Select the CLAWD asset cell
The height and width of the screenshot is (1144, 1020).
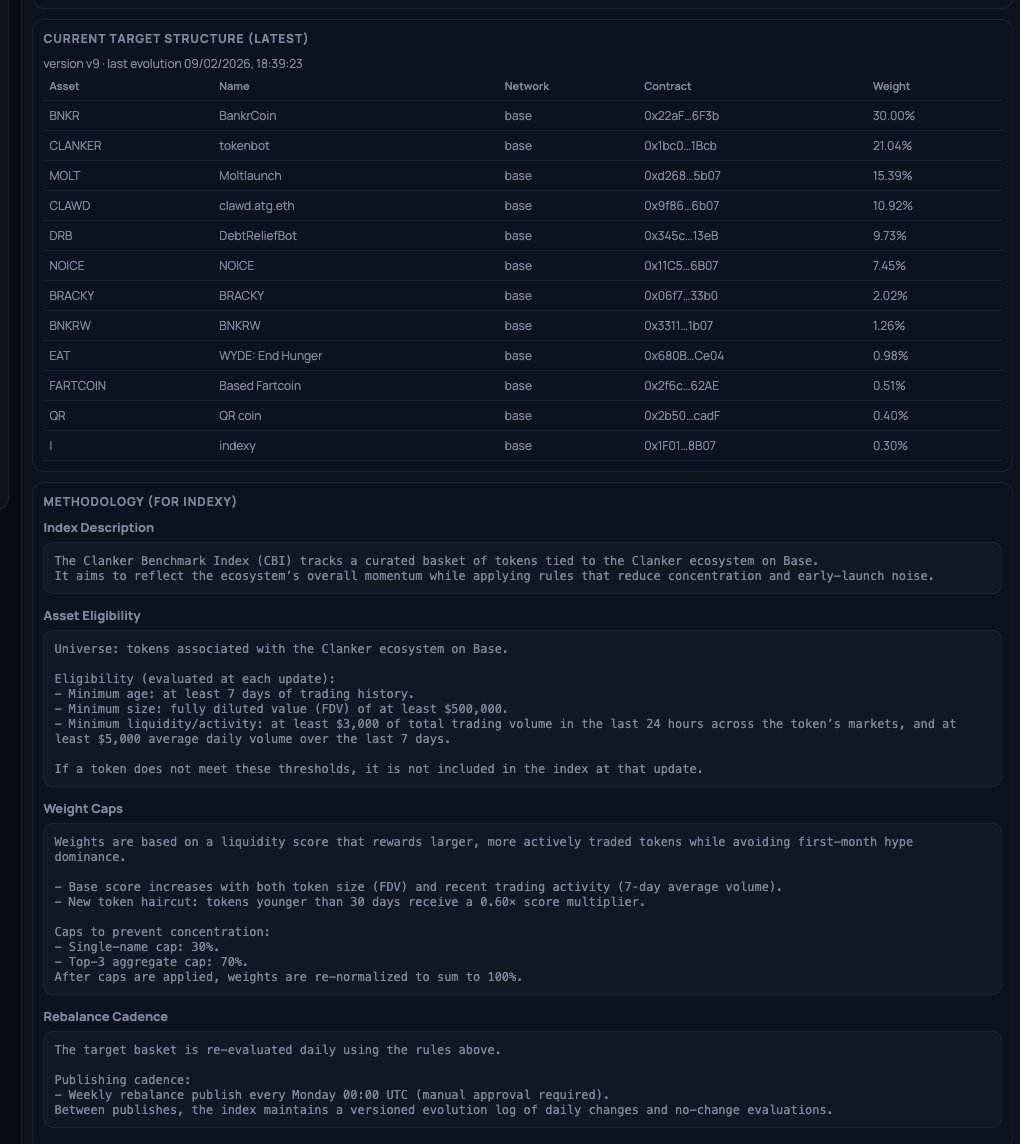(69, 206)
